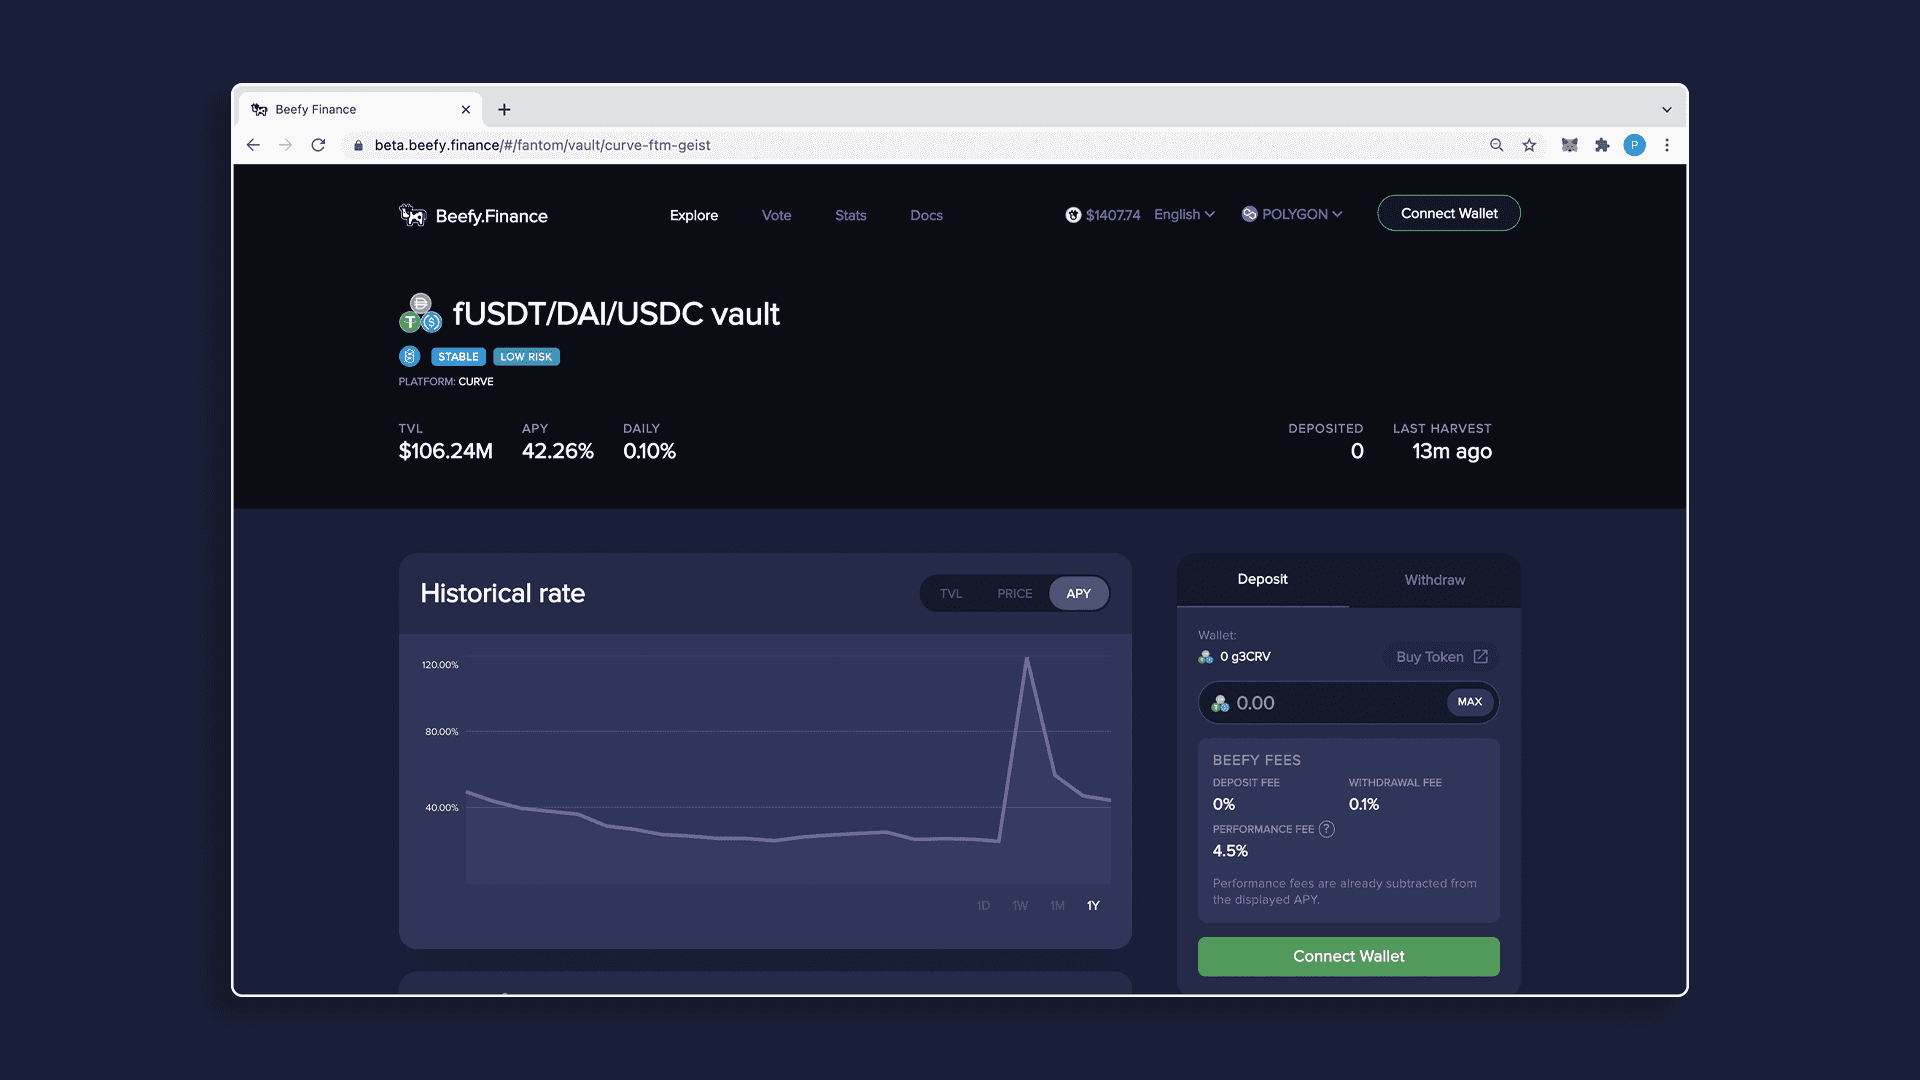This screenshot has height=1080, width=1920.
Task: Click the vault pair icon next to fUSDT/DAI/USDC
Action: (421, 313)
